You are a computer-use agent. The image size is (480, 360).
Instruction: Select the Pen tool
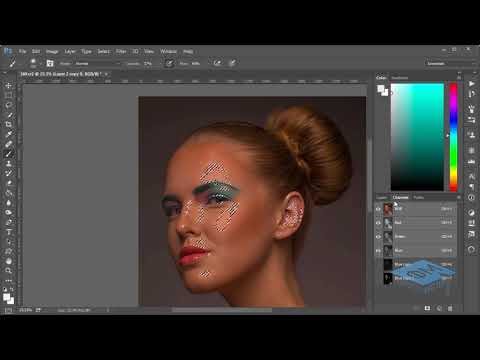pyautogui.click(x=9, y=222)
